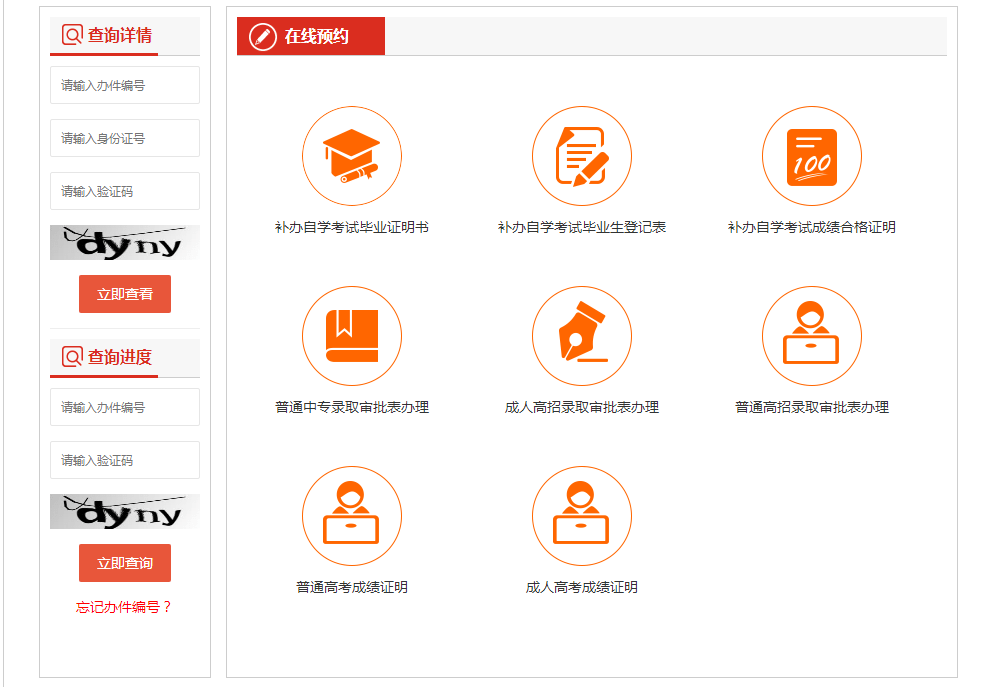Image resolution: width=988 pixels, height=687 pixels.
Task: Click the magnifier icon beside 查询进度
Action: (72, 357)
